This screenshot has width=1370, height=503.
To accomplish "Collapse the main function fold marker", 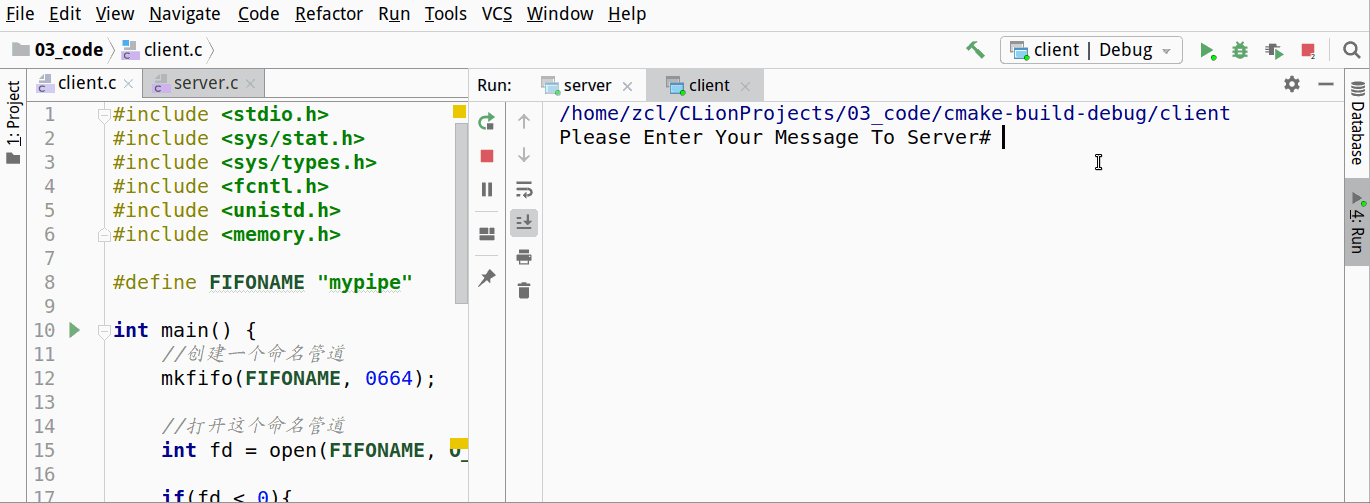I will point(103,331).
